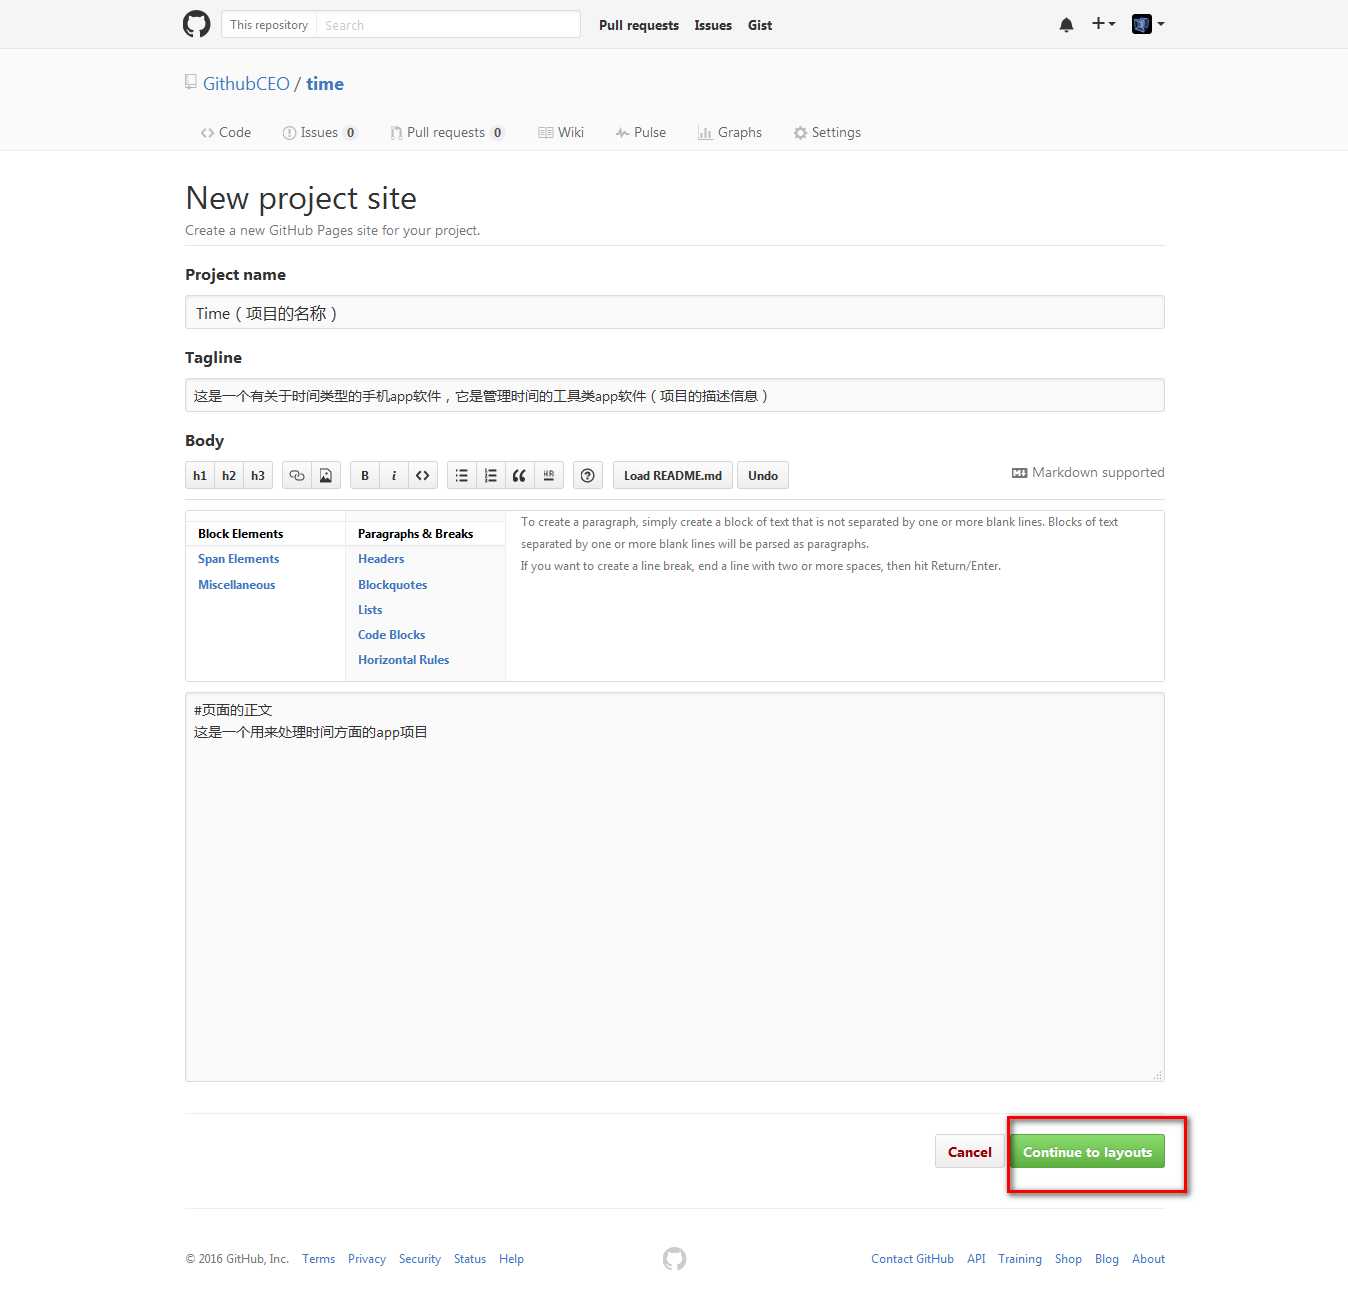Insert h1 heading in body
Image resolution: width=1348 pixels, height=1306 pixels.
(x=200, y=475)
